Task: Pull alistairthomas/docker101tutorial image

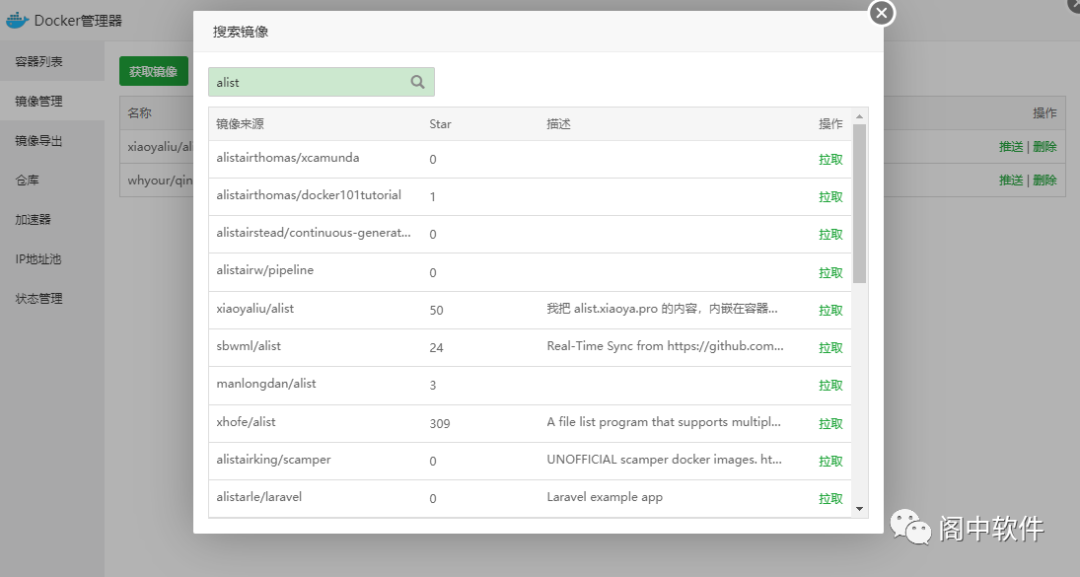Action: pyautogui.click(x=830, y=197)
